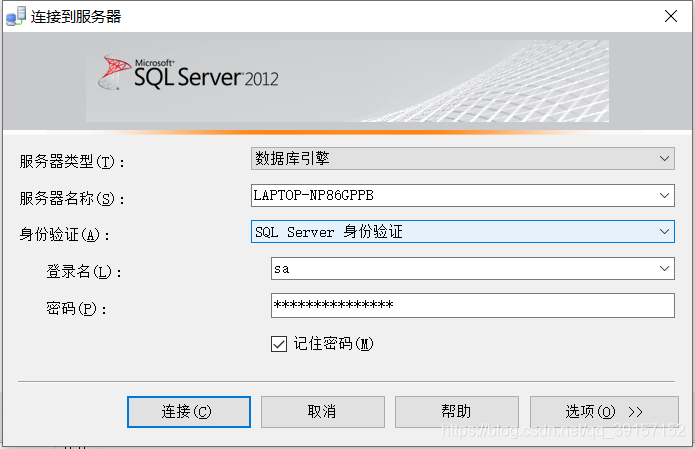Click into the password (密码) field
This screenshot has height=449, width=695.
[x=472, y=305]
